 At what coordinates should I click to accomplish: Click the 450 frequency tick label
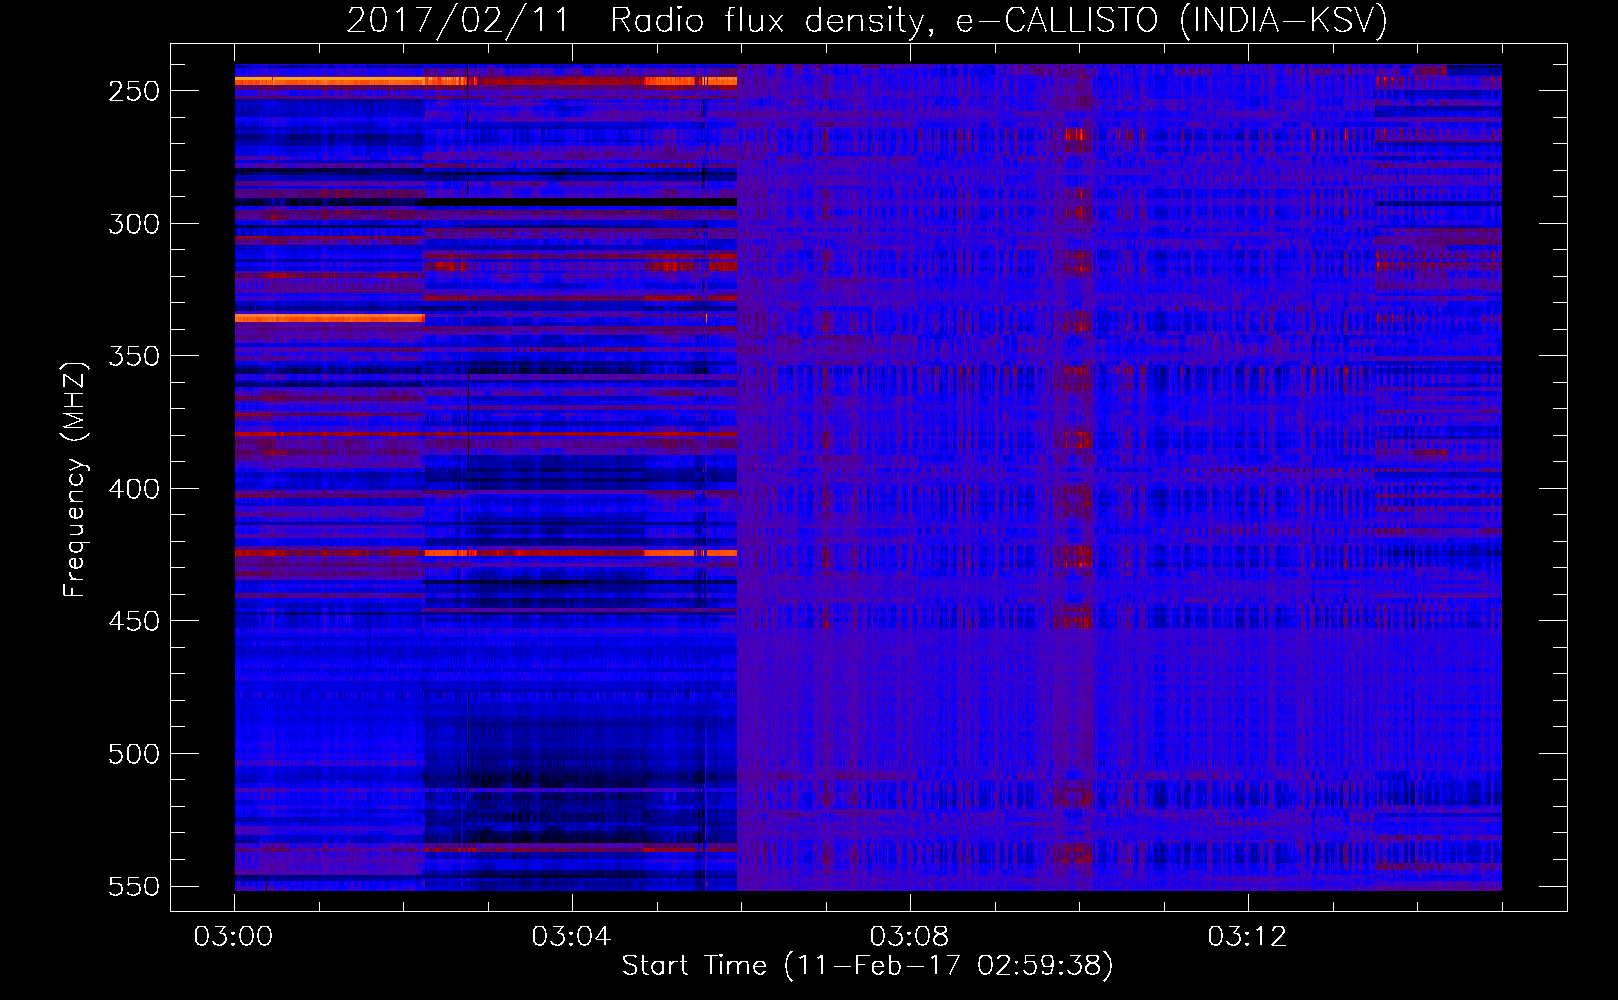134,621
